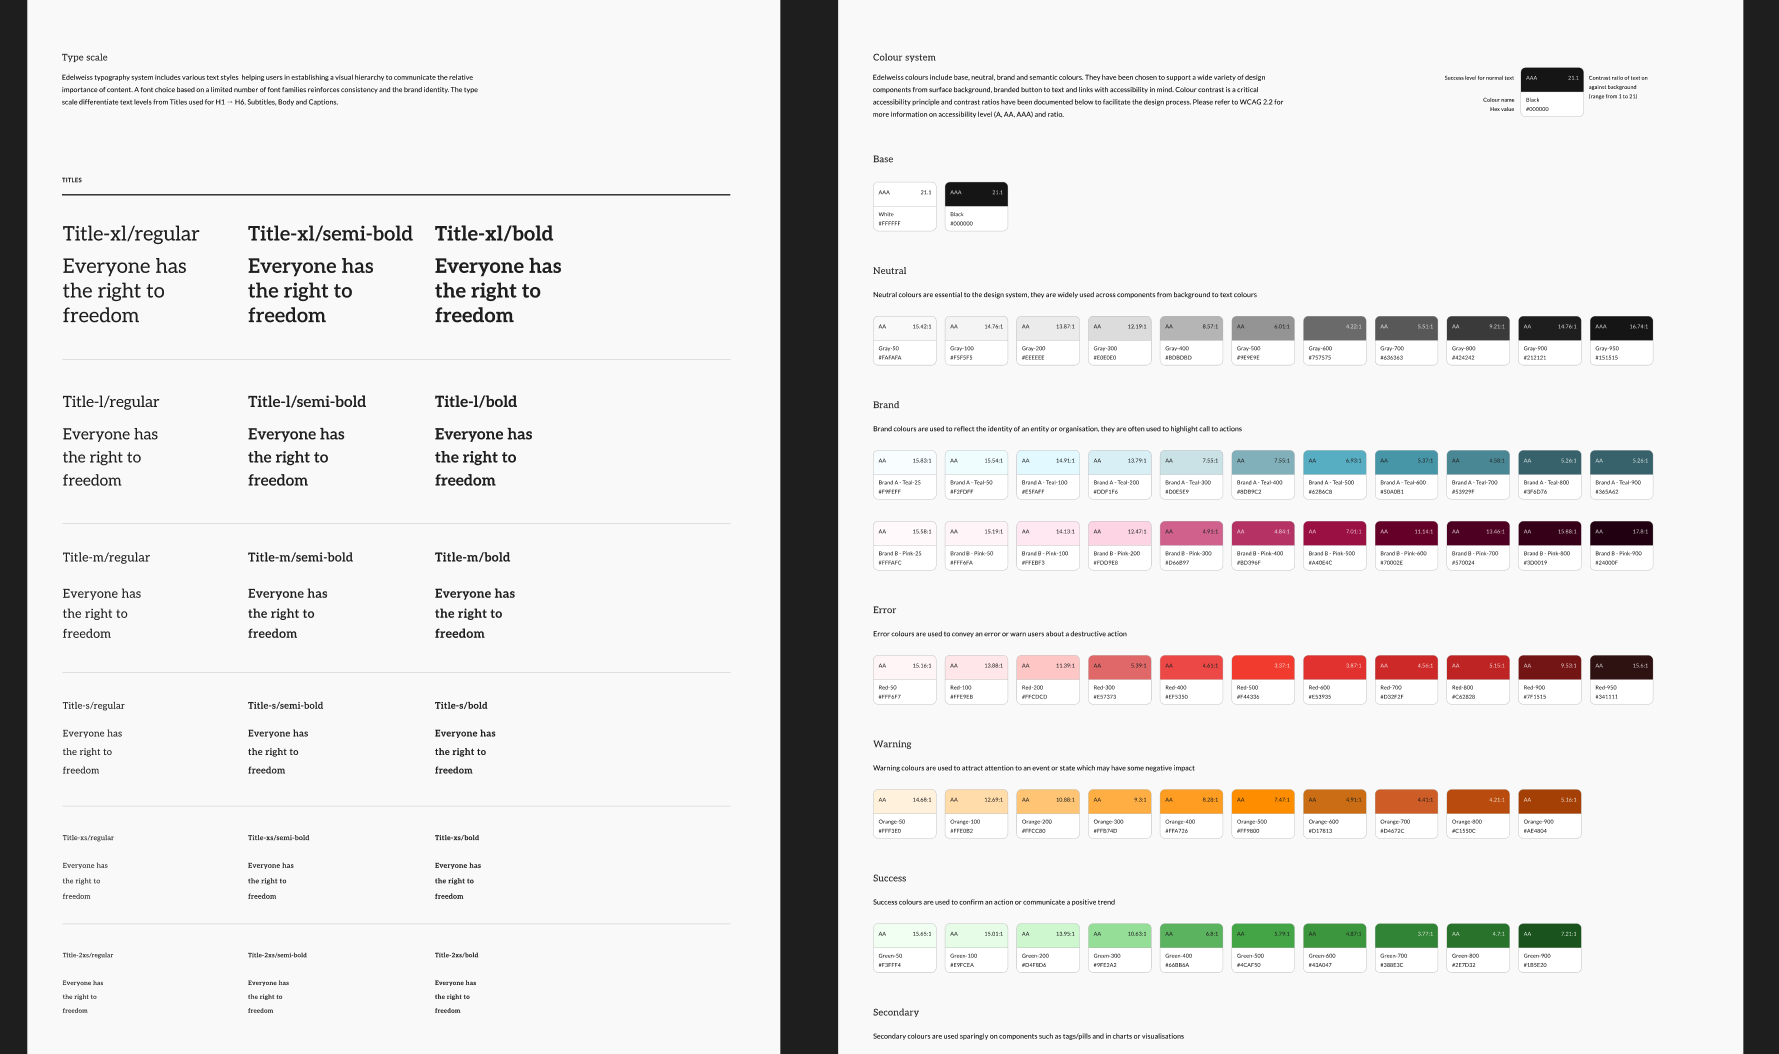The width and height of the screenshot is (1779, 1054).
Task: Select the Green-900 success swatch
Action: [x=1549, y=947]
